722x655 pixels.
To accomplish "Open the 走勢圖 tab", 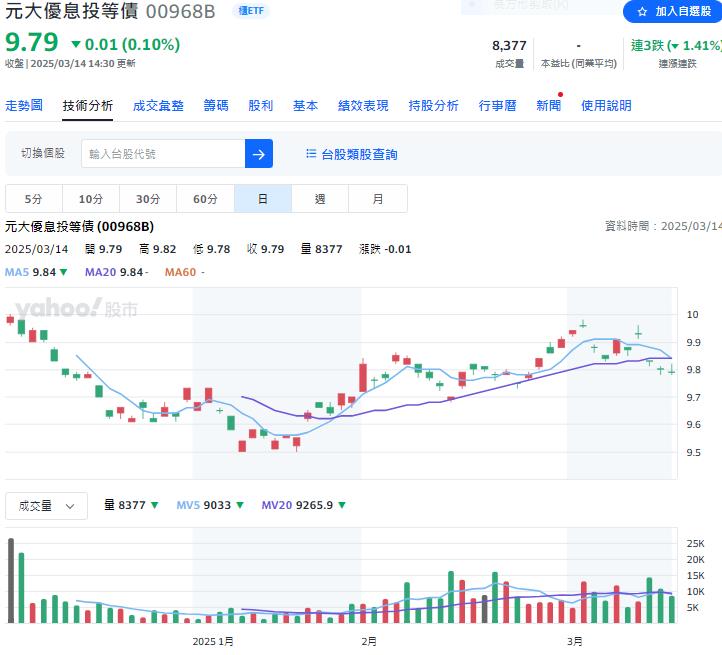I will tap(24, 106).
